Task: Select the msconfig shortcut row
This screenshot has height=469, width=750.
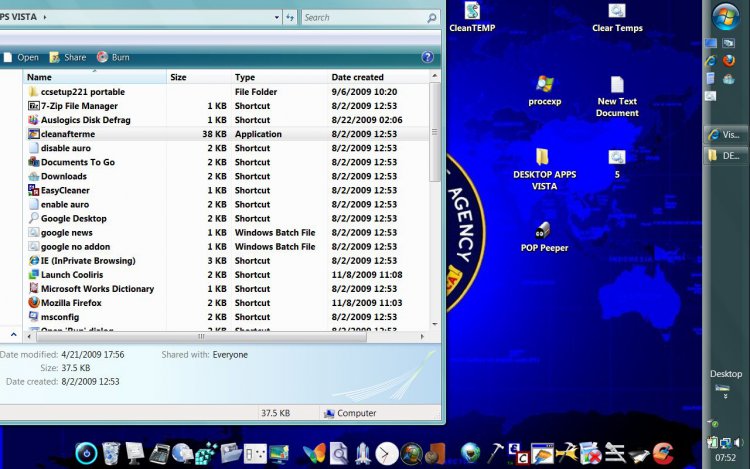Action: 226,317
